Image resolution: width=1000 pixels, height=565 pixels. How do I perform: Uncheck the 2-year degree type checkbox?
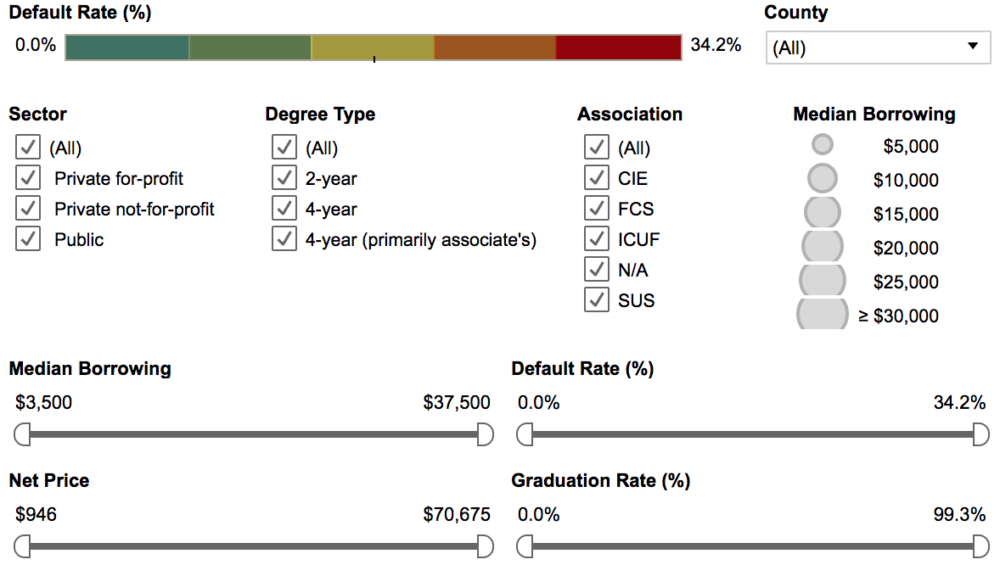[x=284, y=179]
